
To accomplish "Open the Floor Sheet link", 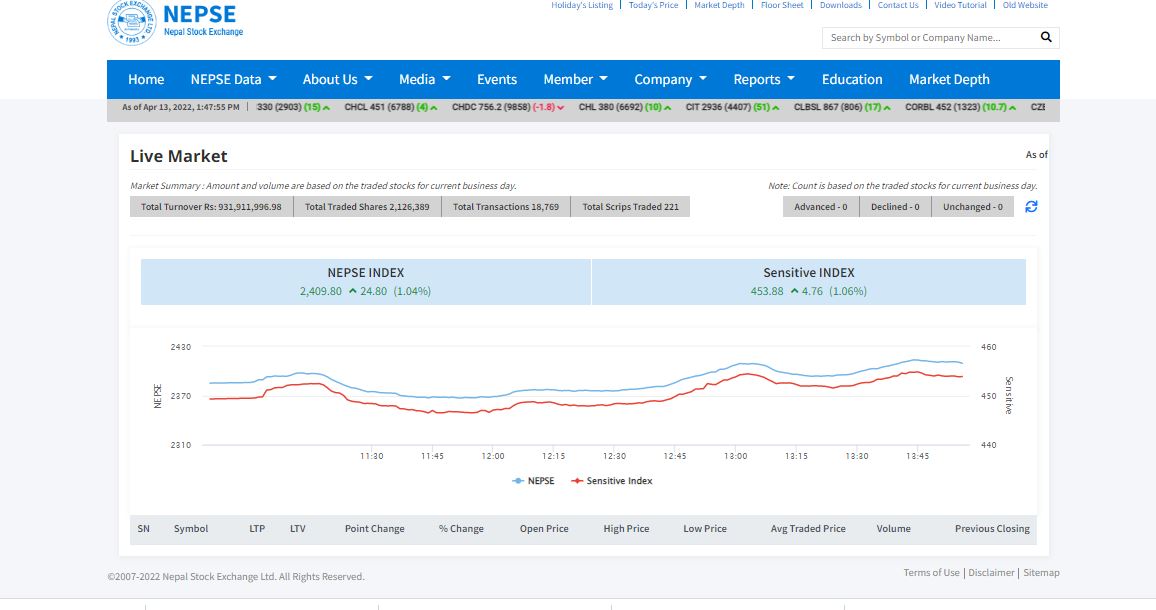I will 781,5.
